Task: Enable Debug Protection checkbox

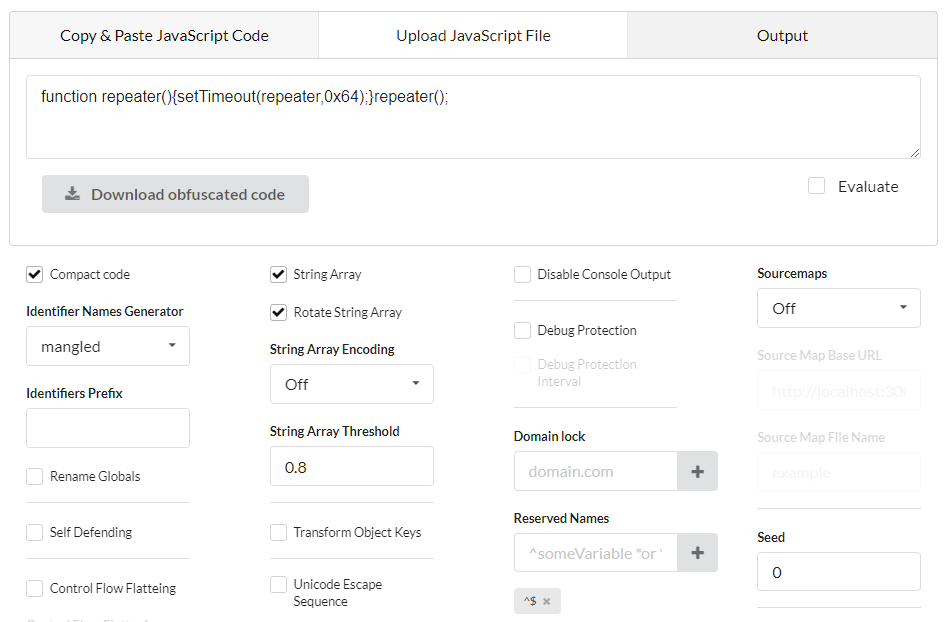Action: (x=523, y=330)
